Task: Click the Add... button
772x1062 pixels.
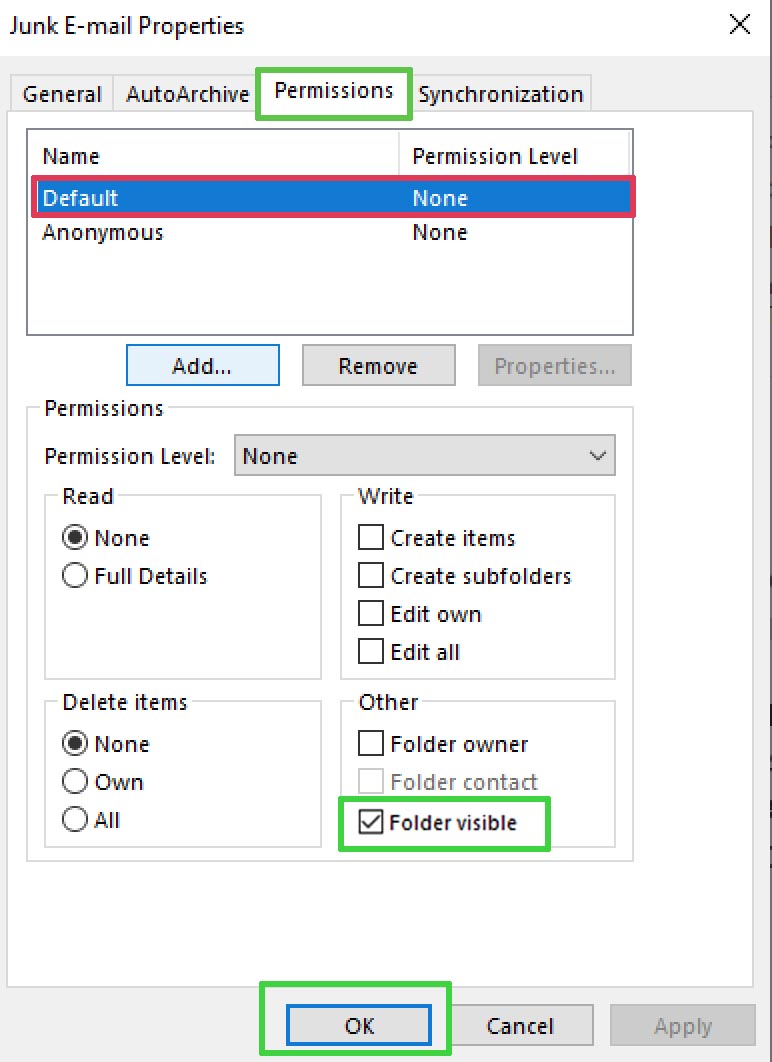Action: (x=202, y=366)
